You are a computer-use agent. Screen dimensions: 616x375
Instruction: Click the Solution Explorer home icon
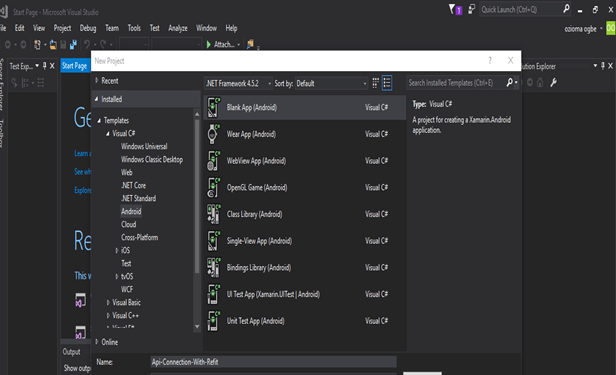[540, 82]
